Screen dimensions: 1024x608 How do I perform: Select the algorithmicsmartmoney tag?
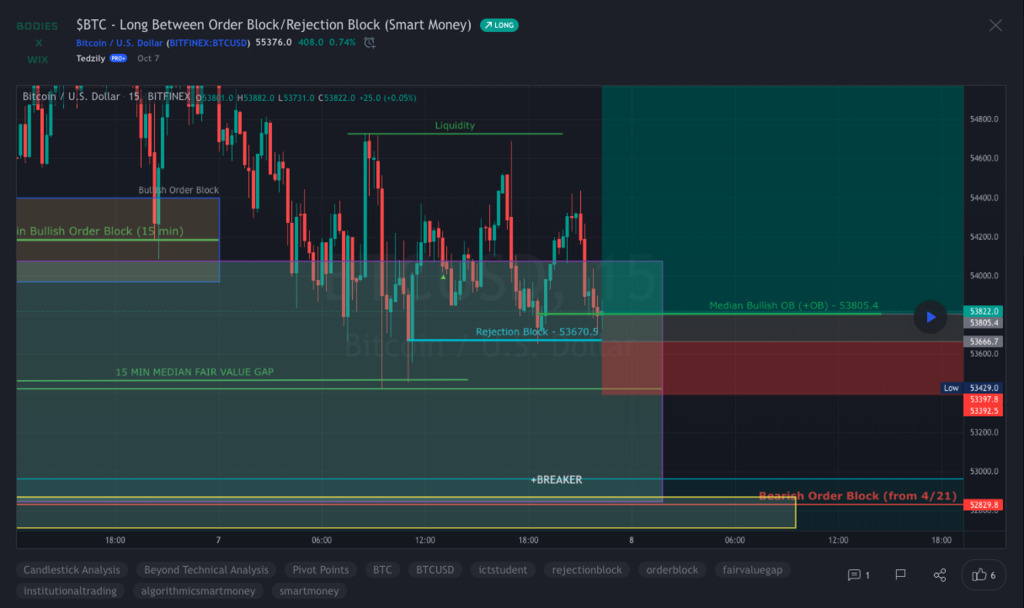click(x=196, y=591)
